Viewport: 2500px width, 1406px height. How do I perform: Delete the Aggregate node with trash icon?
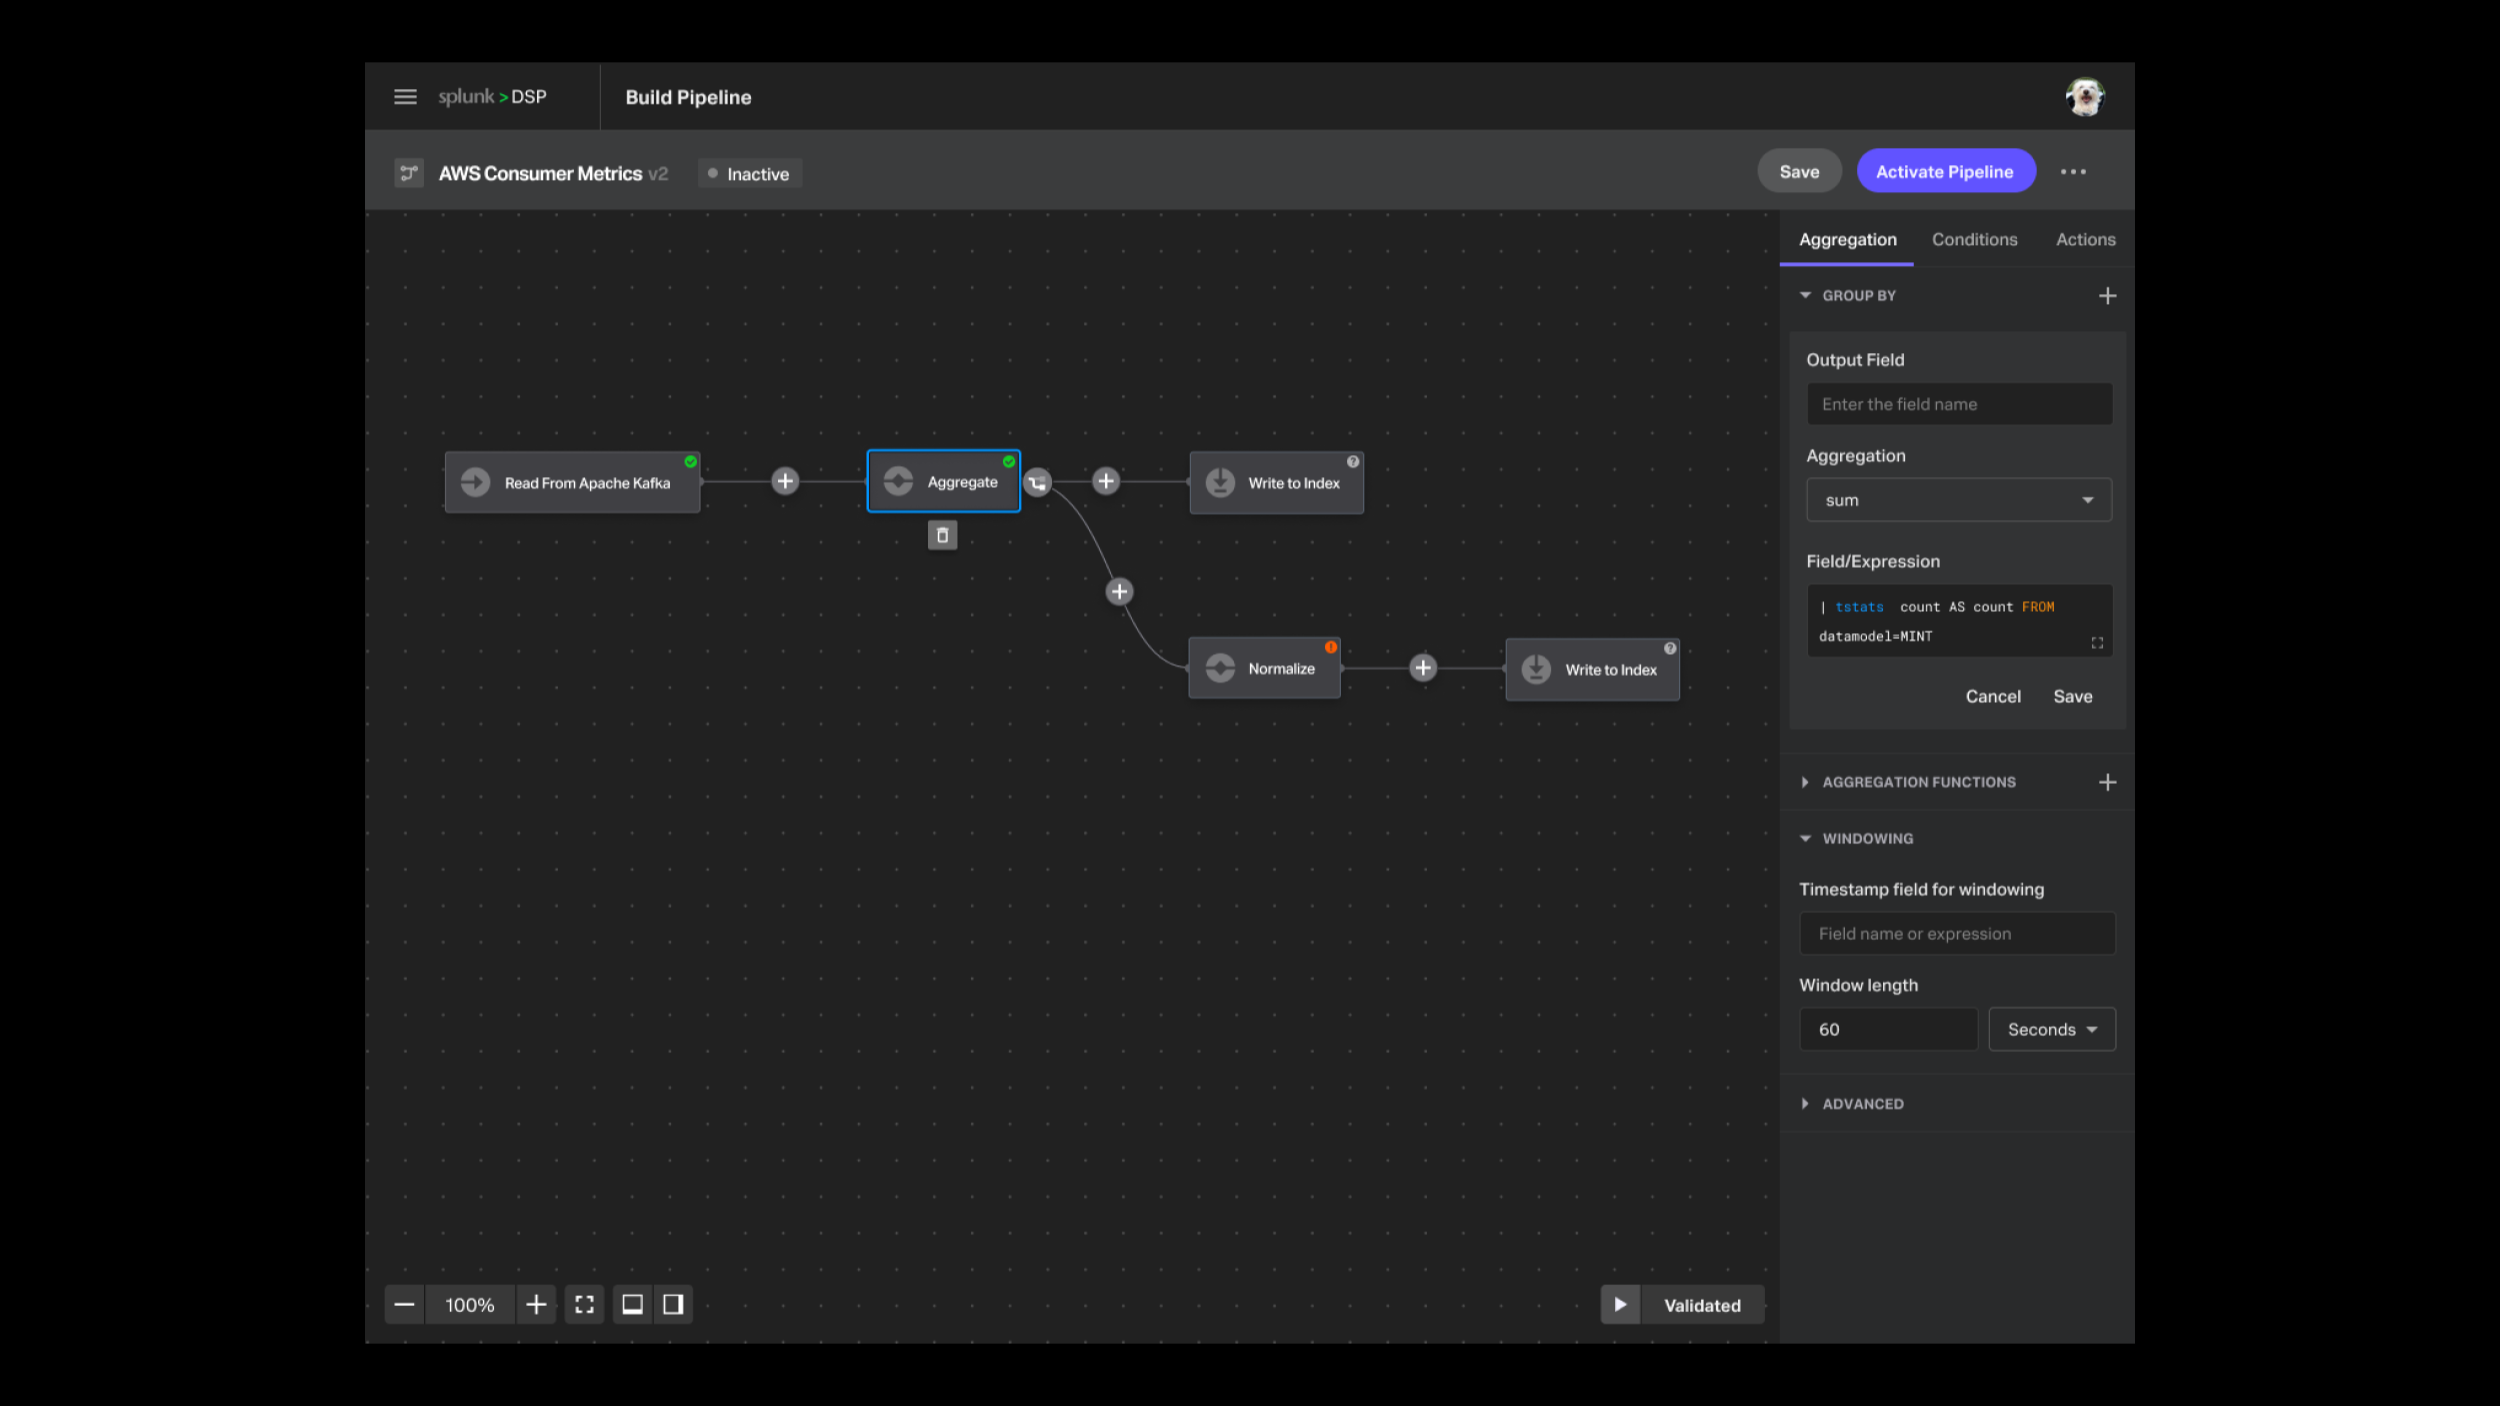point(942,536)
